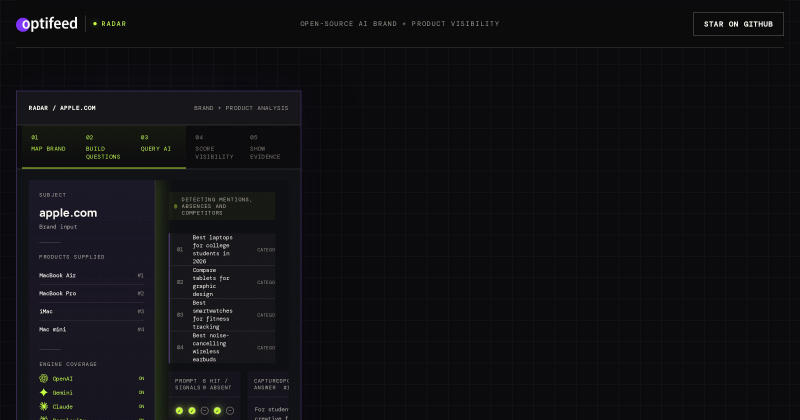Click the second green check signal icon
Image resolution: width=800 pixels, height=420 pixels.
[192, 410]
